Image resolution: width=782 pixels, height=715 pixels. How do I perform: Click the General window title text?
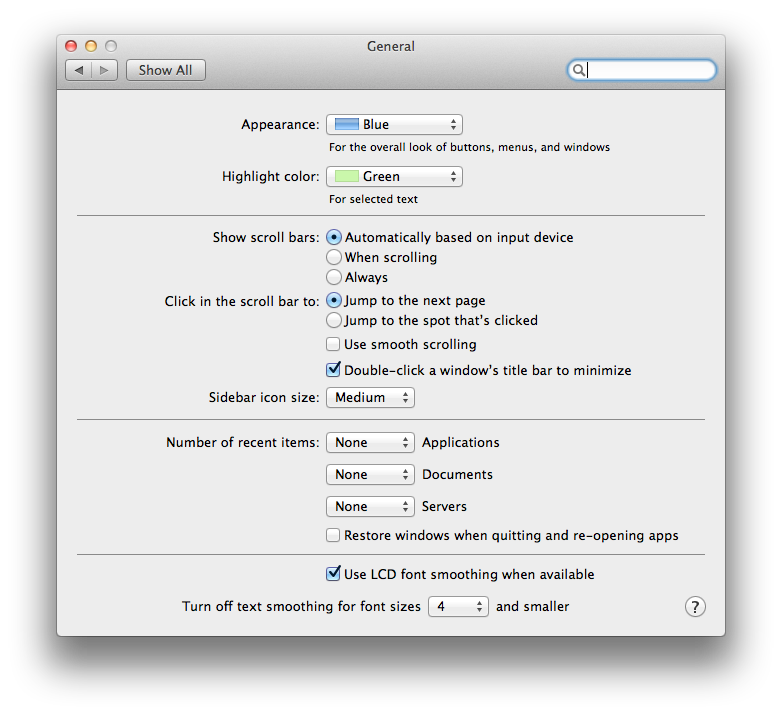click(x=391, y=46)
